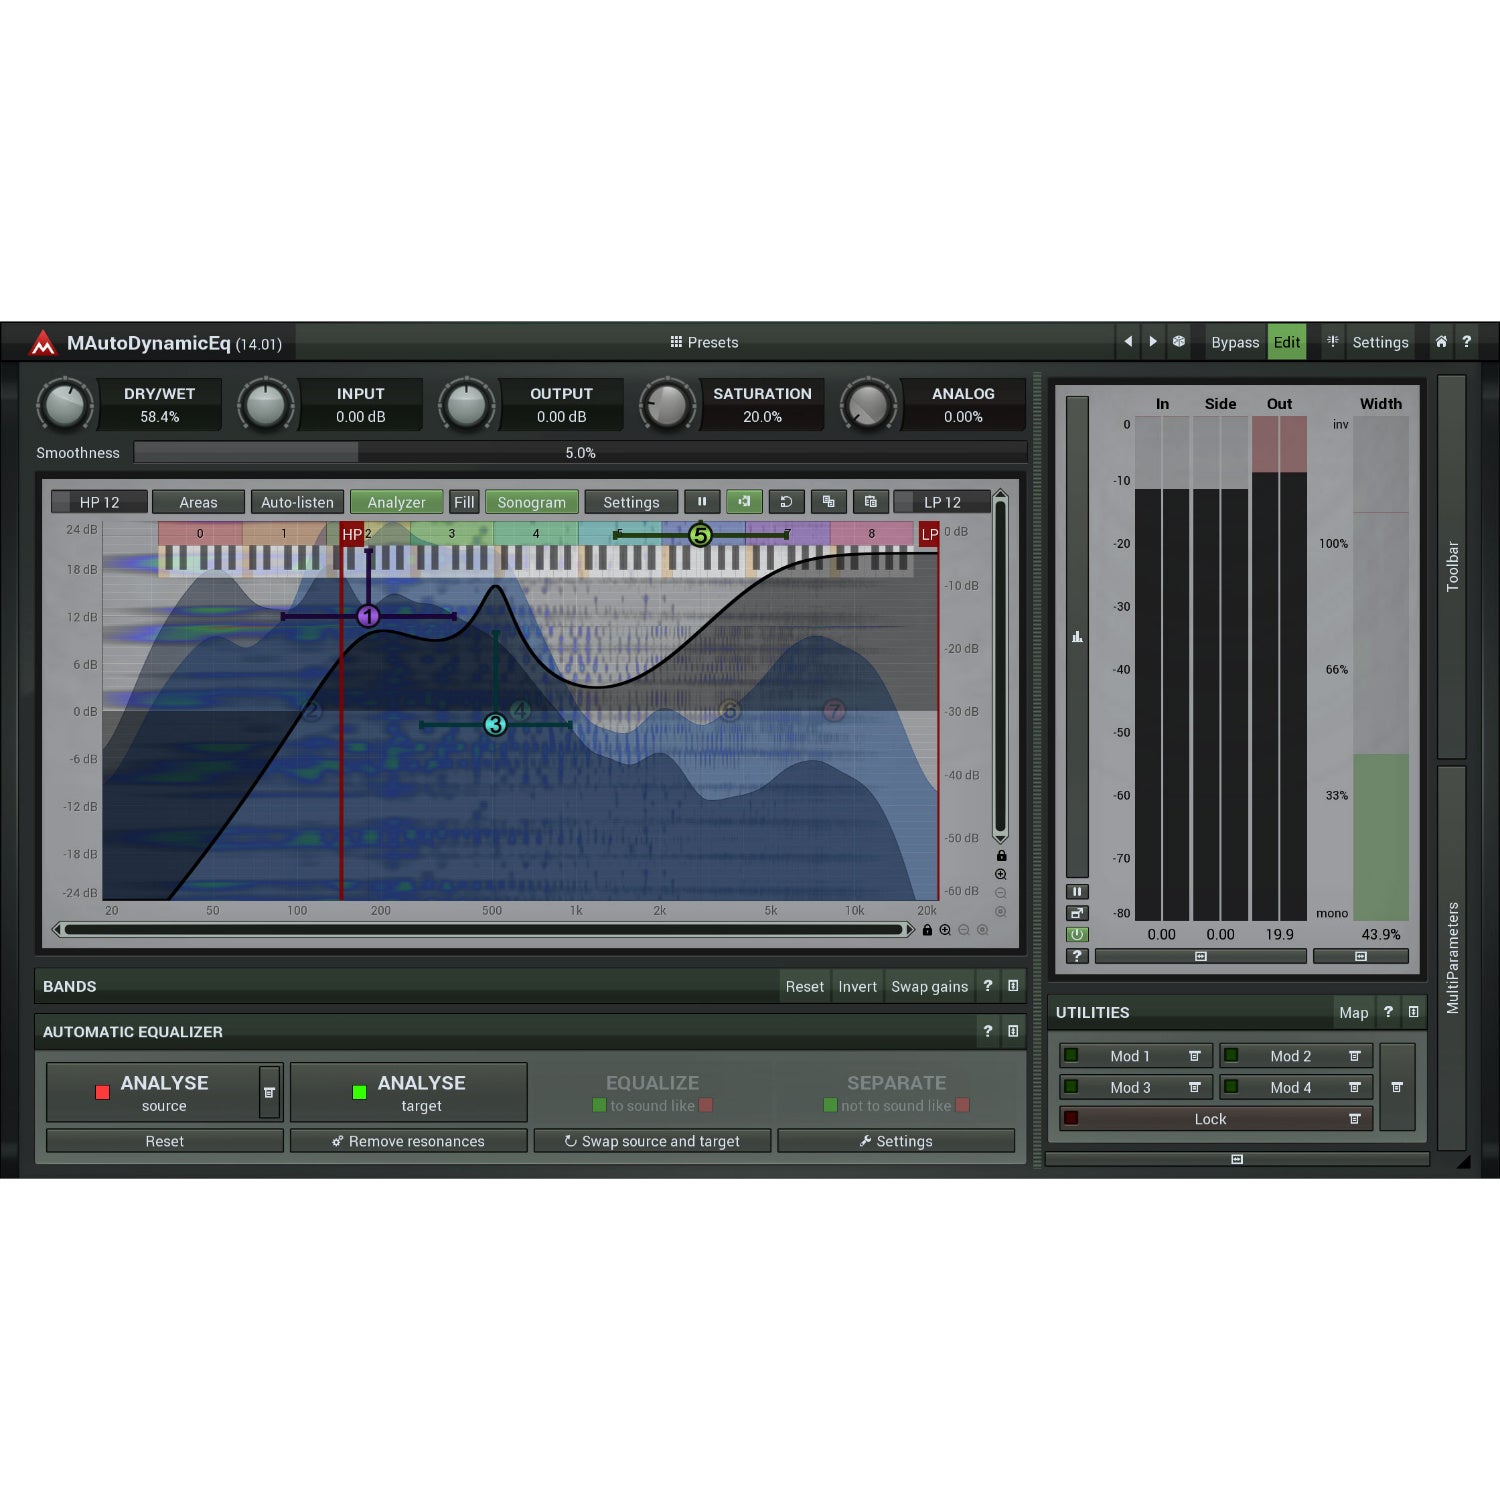The height and width of the screenshot is (1500, 1500).
Task: Click the Dry/Wet knob
Action: pyautogui.click(x=65, y=405)
